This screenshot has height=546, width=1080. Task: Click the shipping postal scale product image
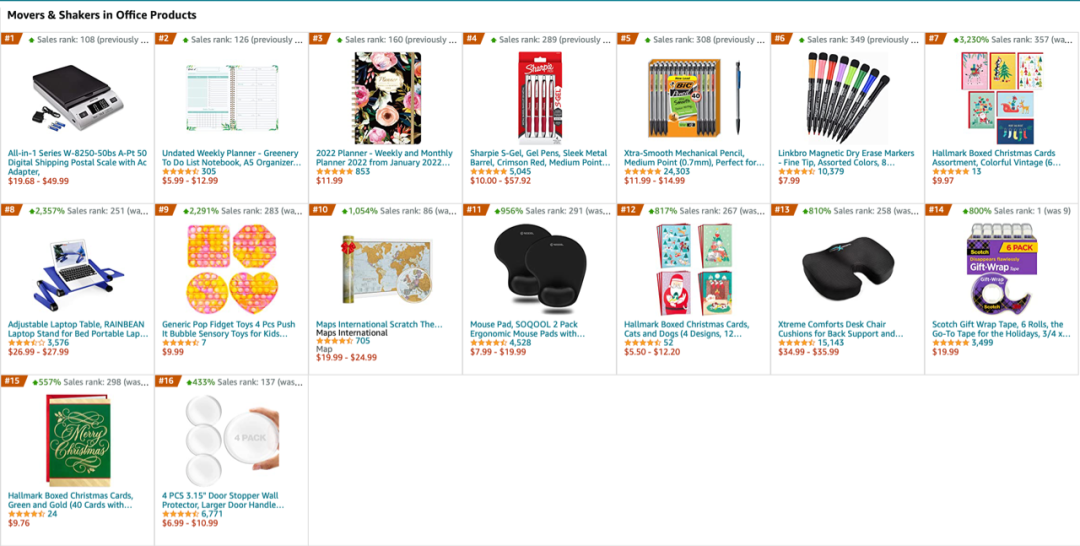pyautogui.click(x=76, y=95)
